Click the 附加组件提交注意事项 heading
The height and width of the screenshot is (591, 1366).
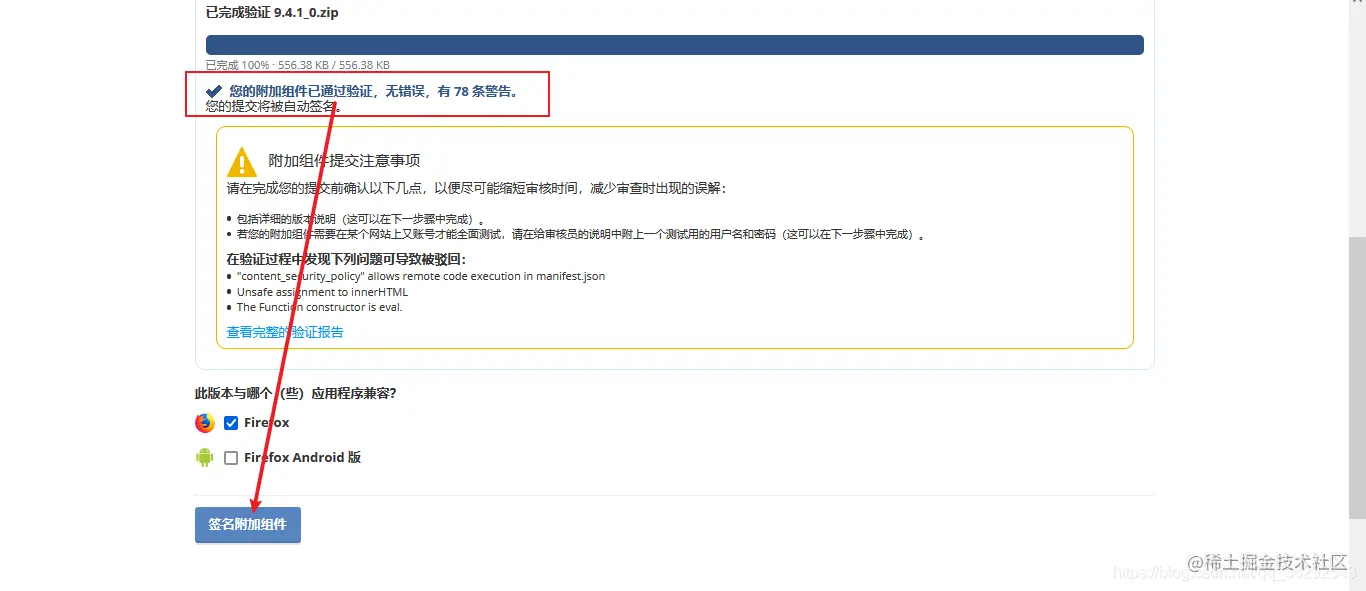(x=344, y=161)
